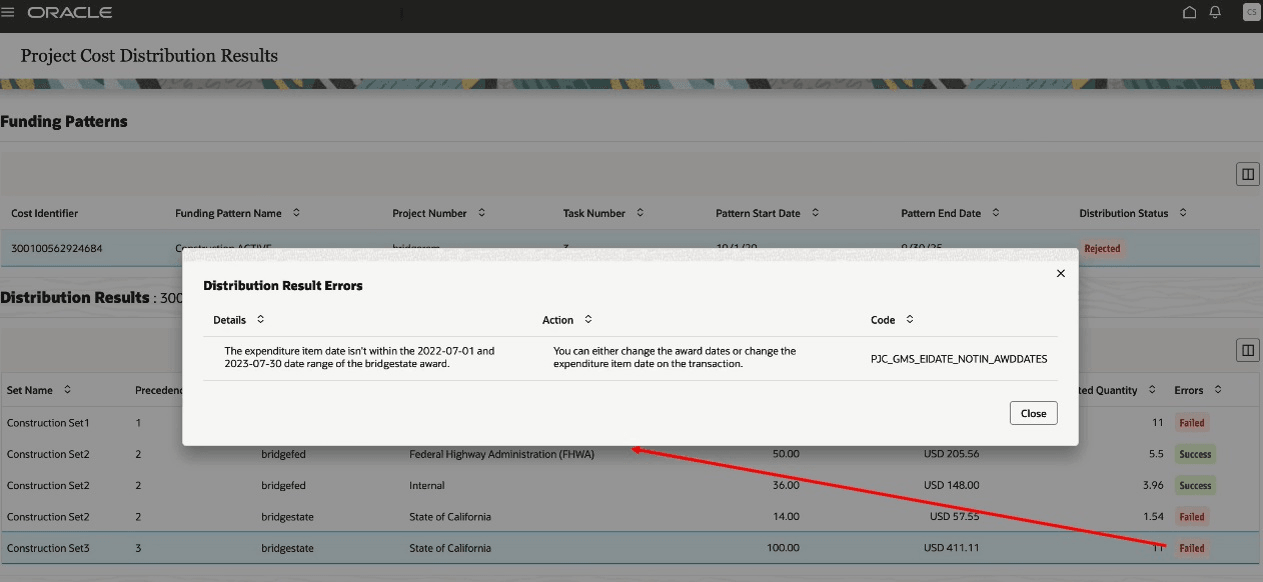Sort by Code column in dialog

coord(909,320)
